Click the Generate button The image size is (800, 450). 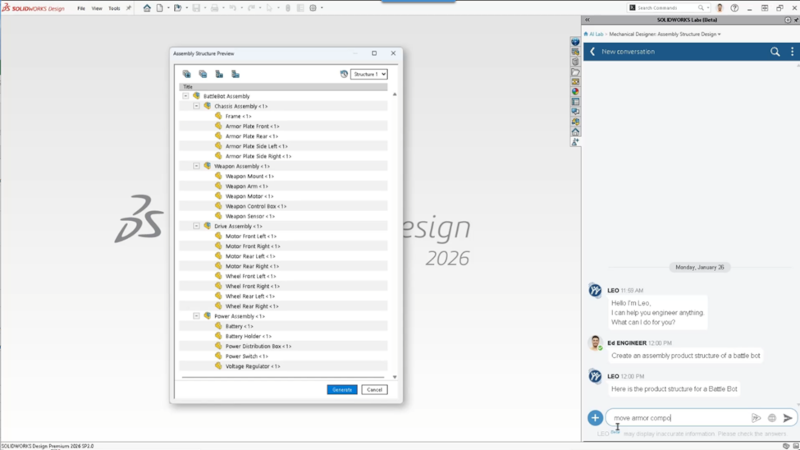coord(341,389)
